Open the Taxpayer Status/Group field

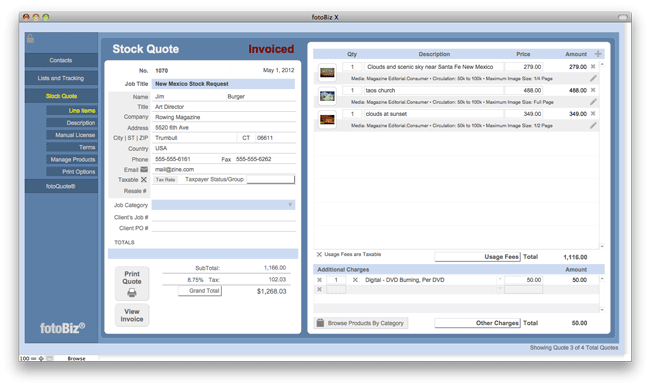[x=270, y=179]
